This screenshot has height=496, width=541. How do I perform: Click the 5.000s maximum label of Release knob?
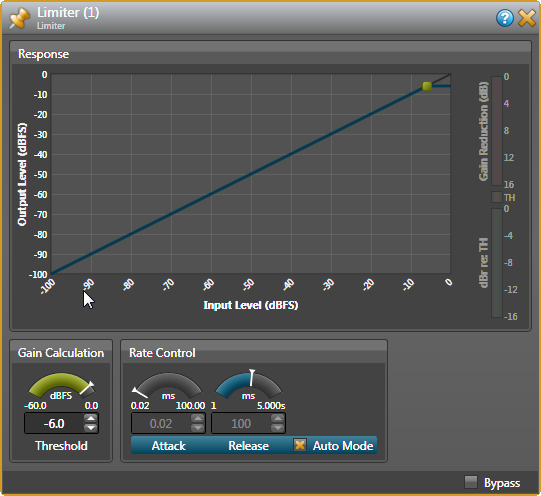(271, 405)
